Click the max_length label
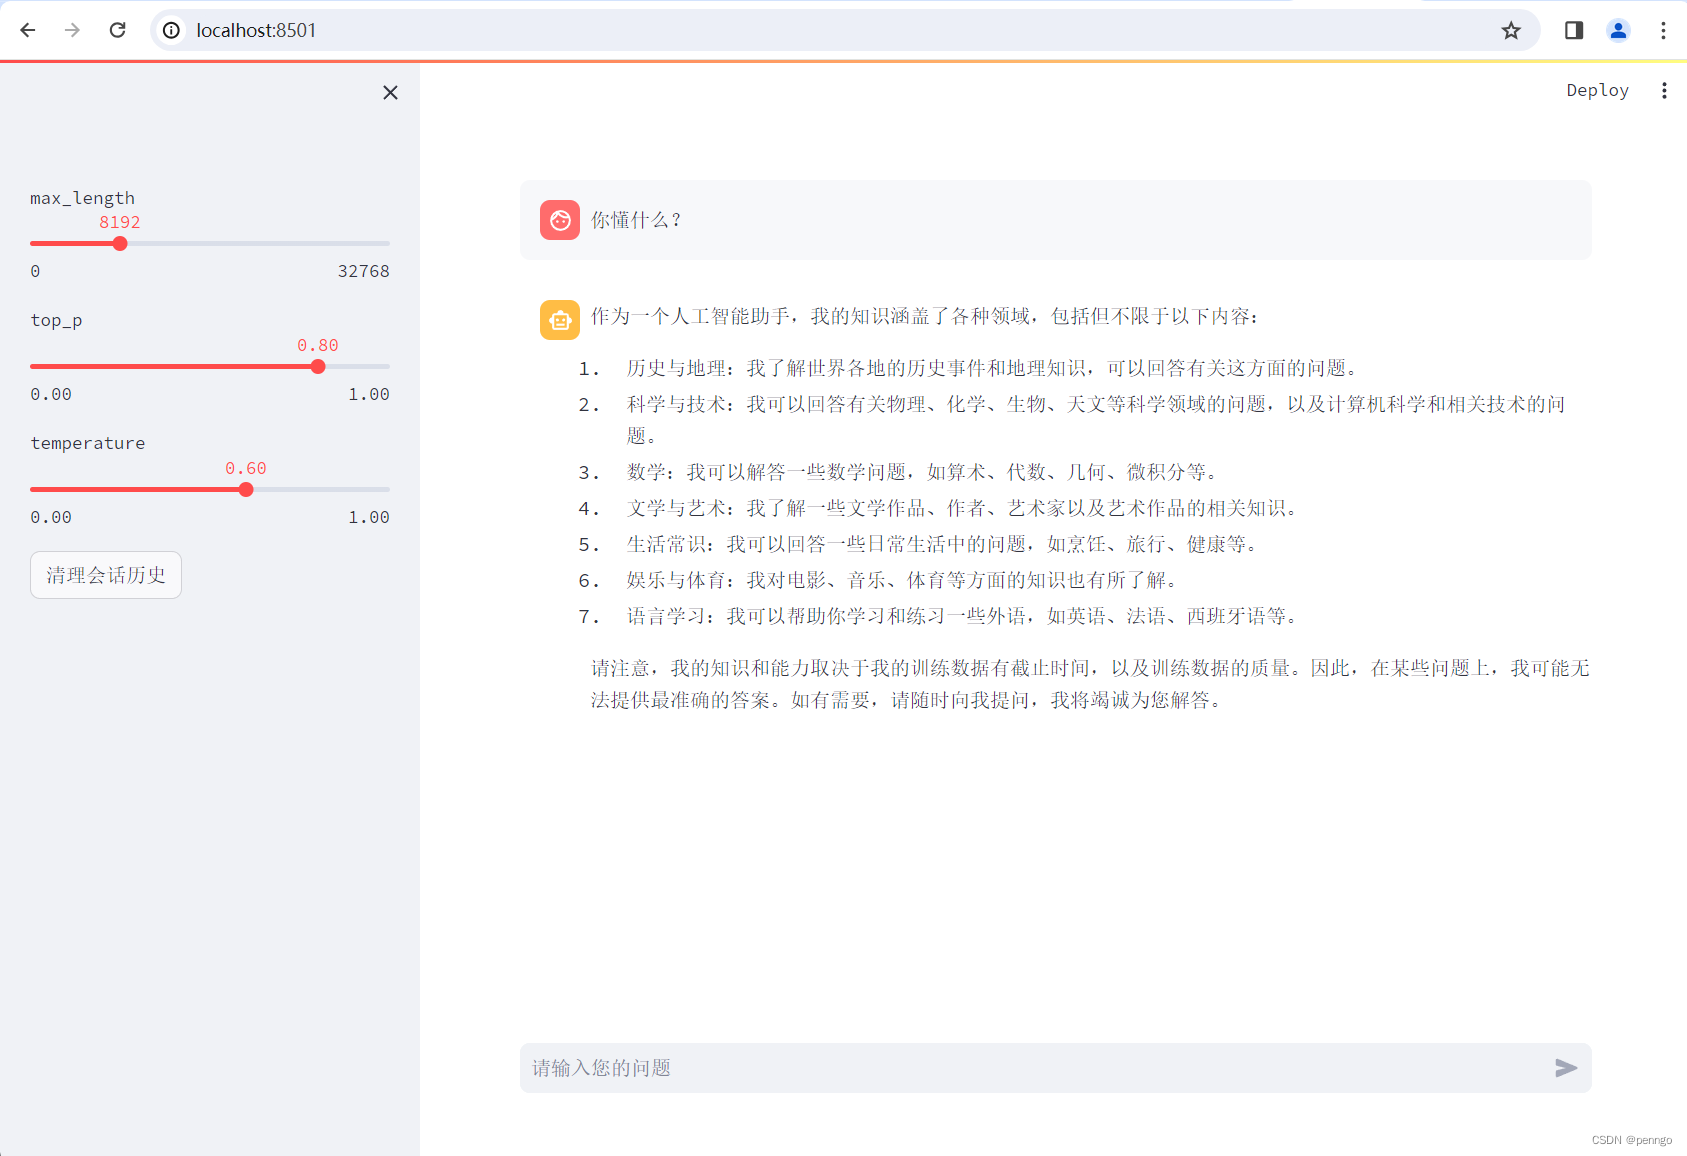 [82, 198]
